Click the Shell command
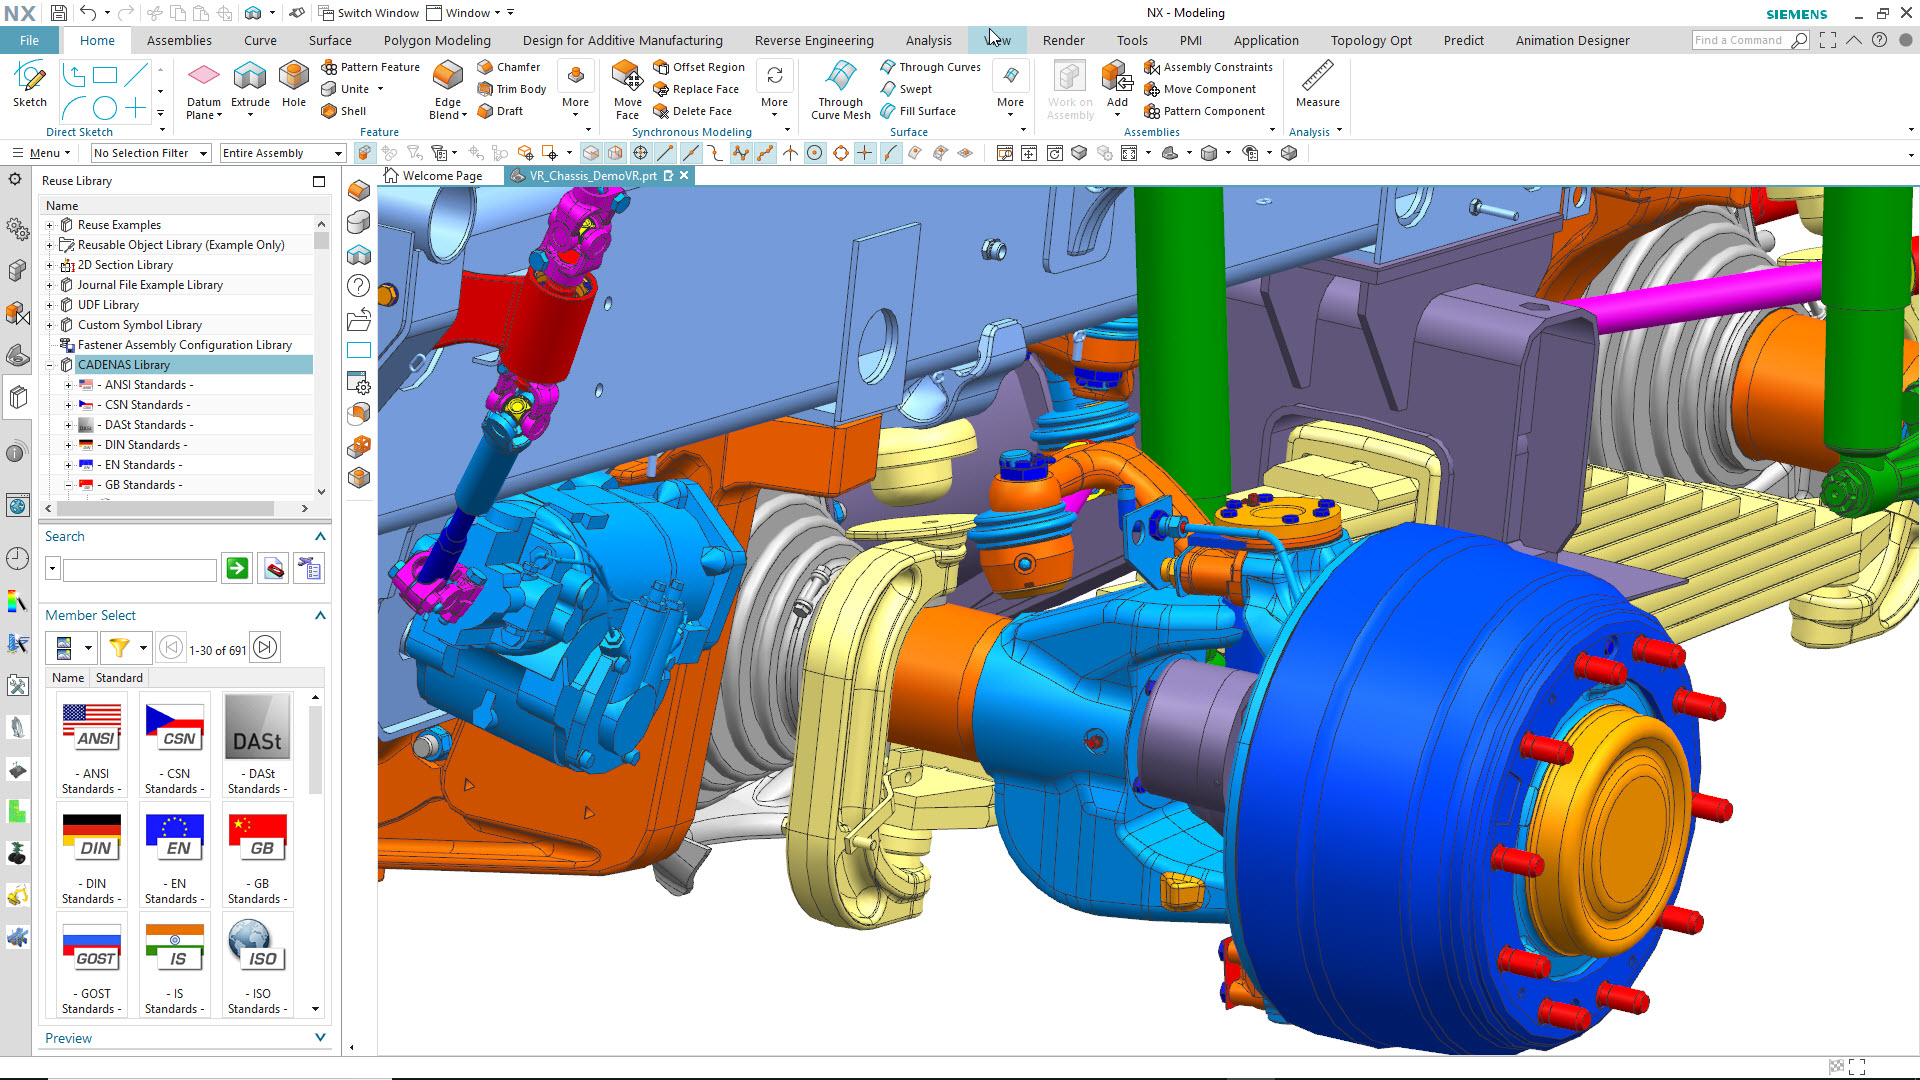Viewport: 1920px width, 1080px height. click(x=344, y=111)
